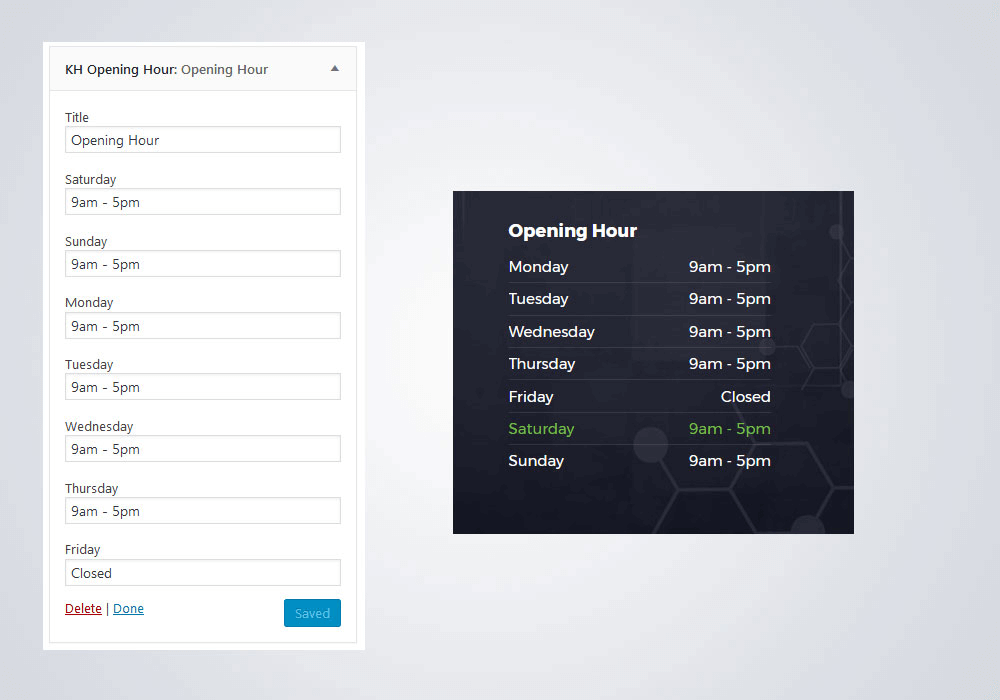Select the Sunday hours input
Image resolution: width=1000 pixels, height=700 pixels.
pyautogui.click(x=202, y=263)
